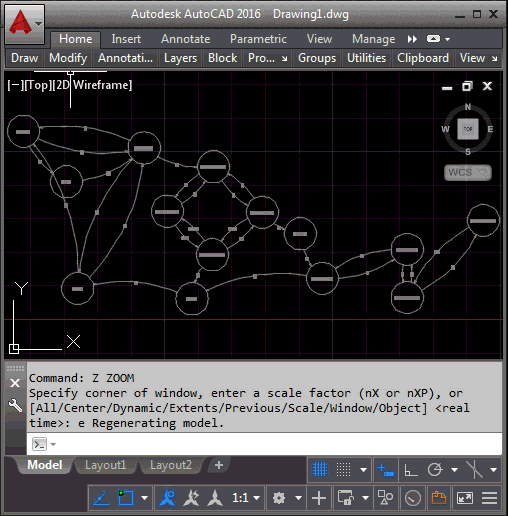Image resolution: width=508 pixels, height=516 pixels.
Task: Open the workspace switching gear icon
Action: (279, 498)
